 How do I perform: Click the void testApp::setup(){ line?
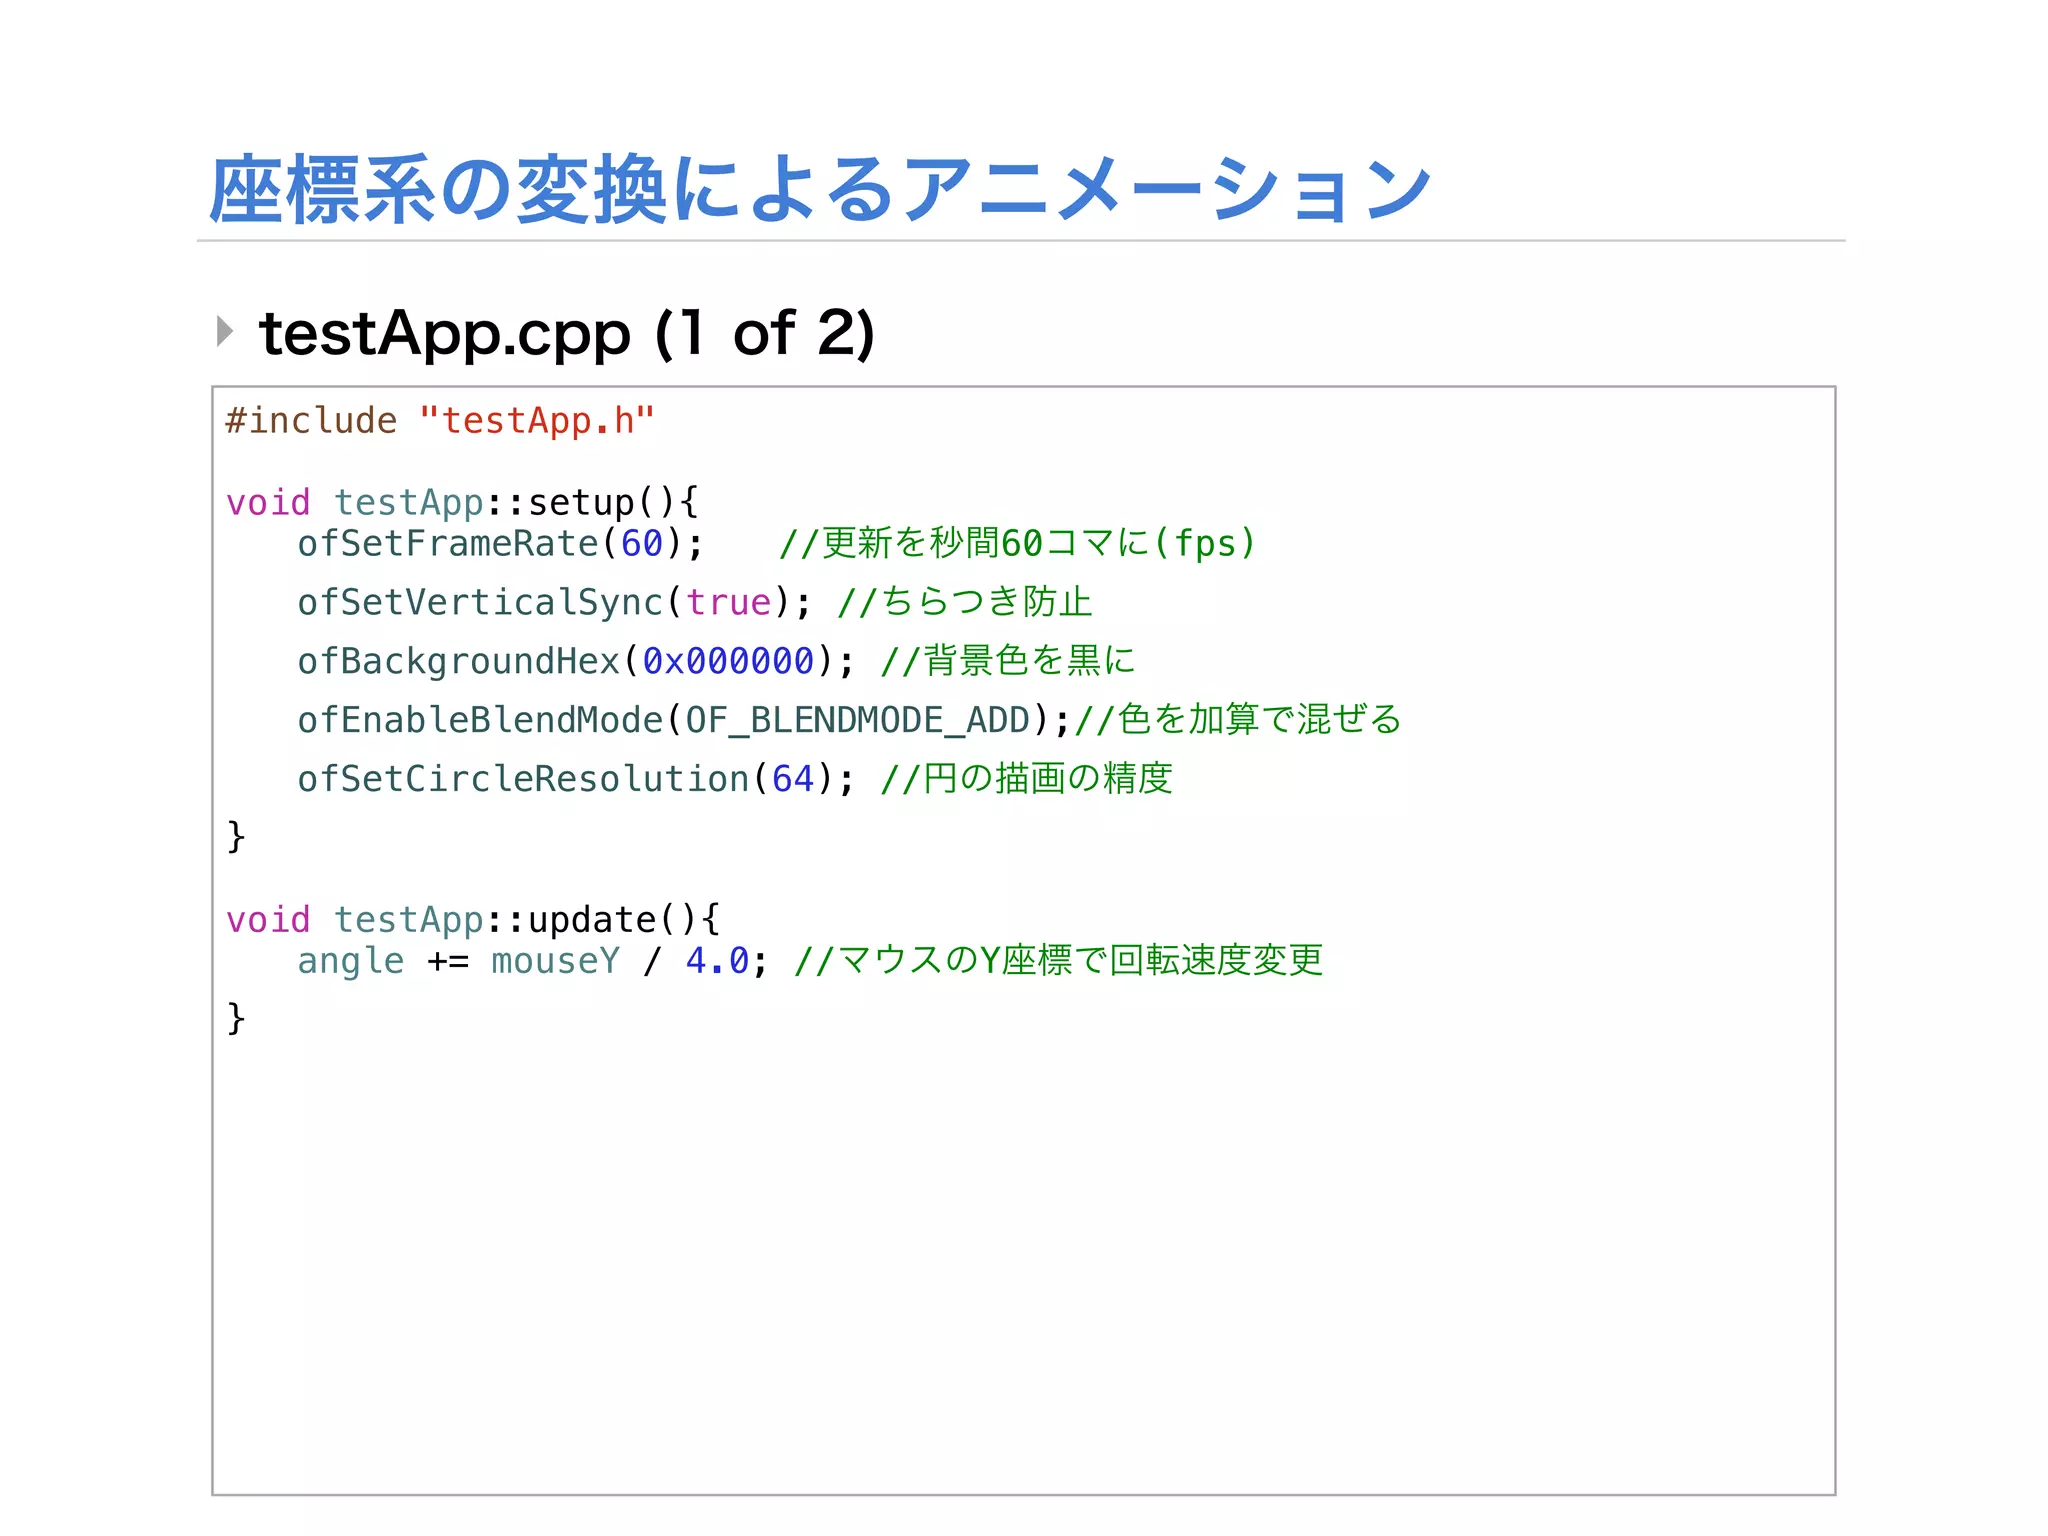click(462, 502)
